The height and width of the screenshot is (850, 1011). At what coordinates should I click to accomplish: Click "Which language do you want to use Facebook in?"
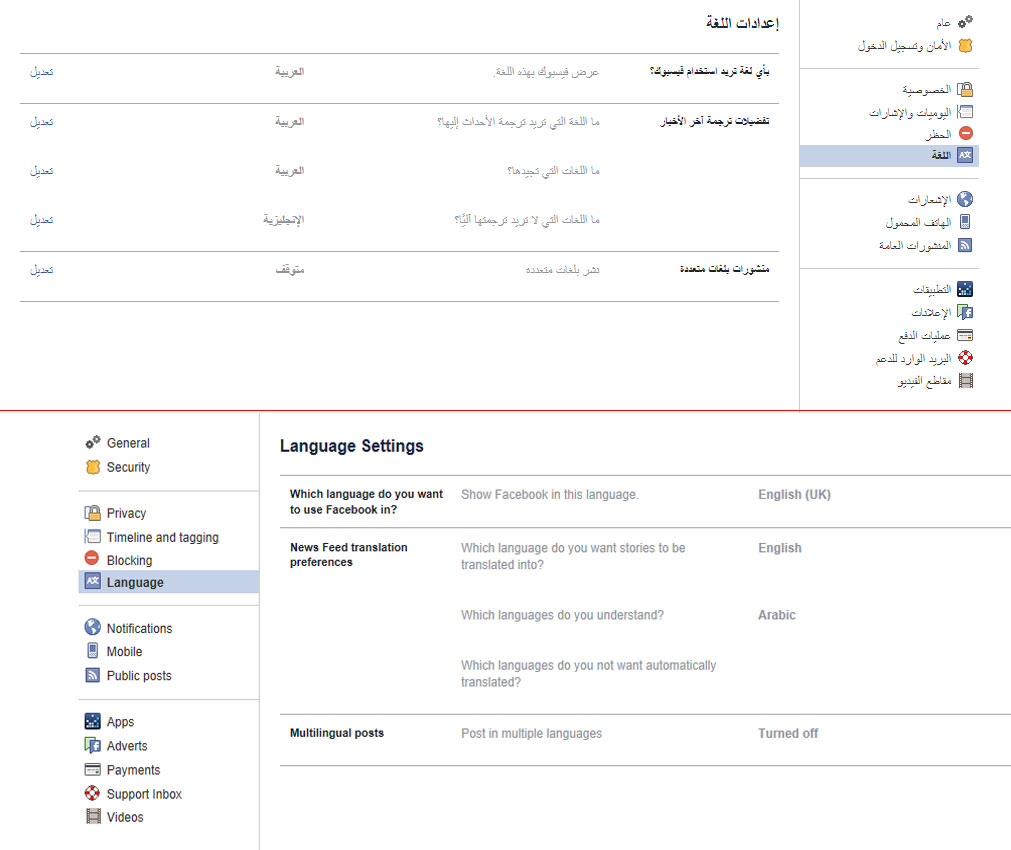point(366,502)
